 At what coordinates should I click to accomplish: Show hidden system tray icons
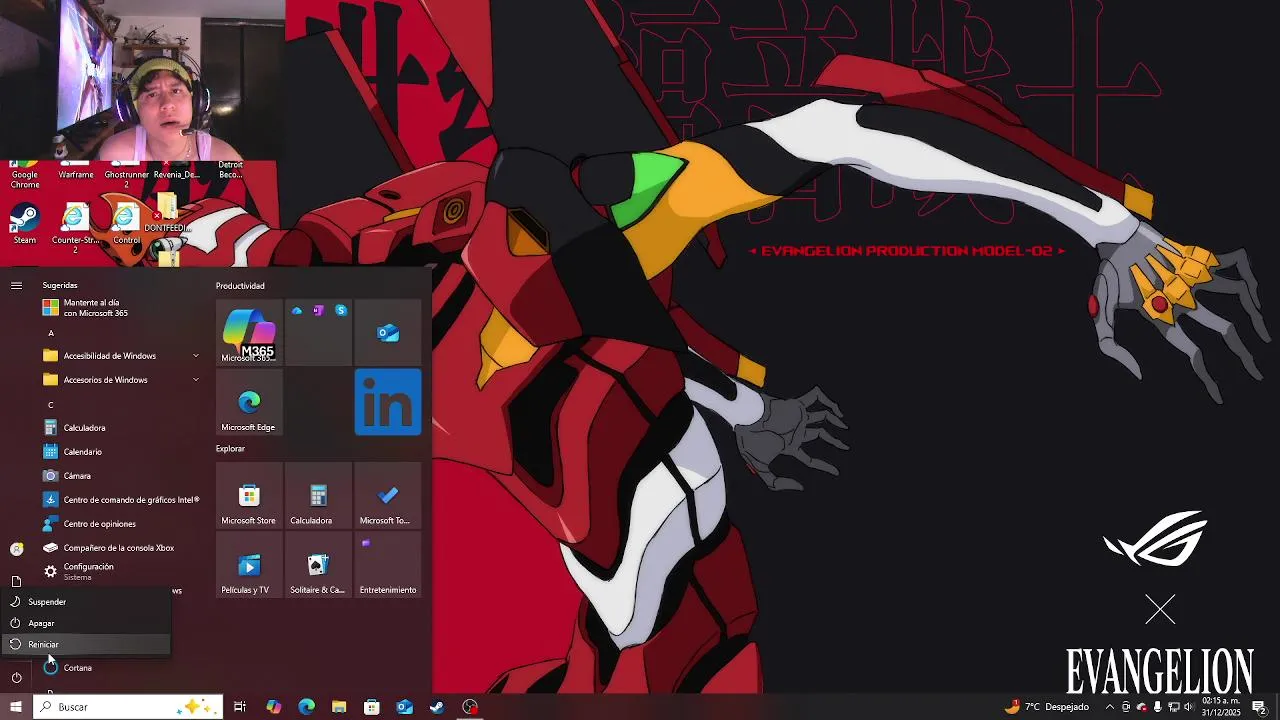tap(1109, 707)
